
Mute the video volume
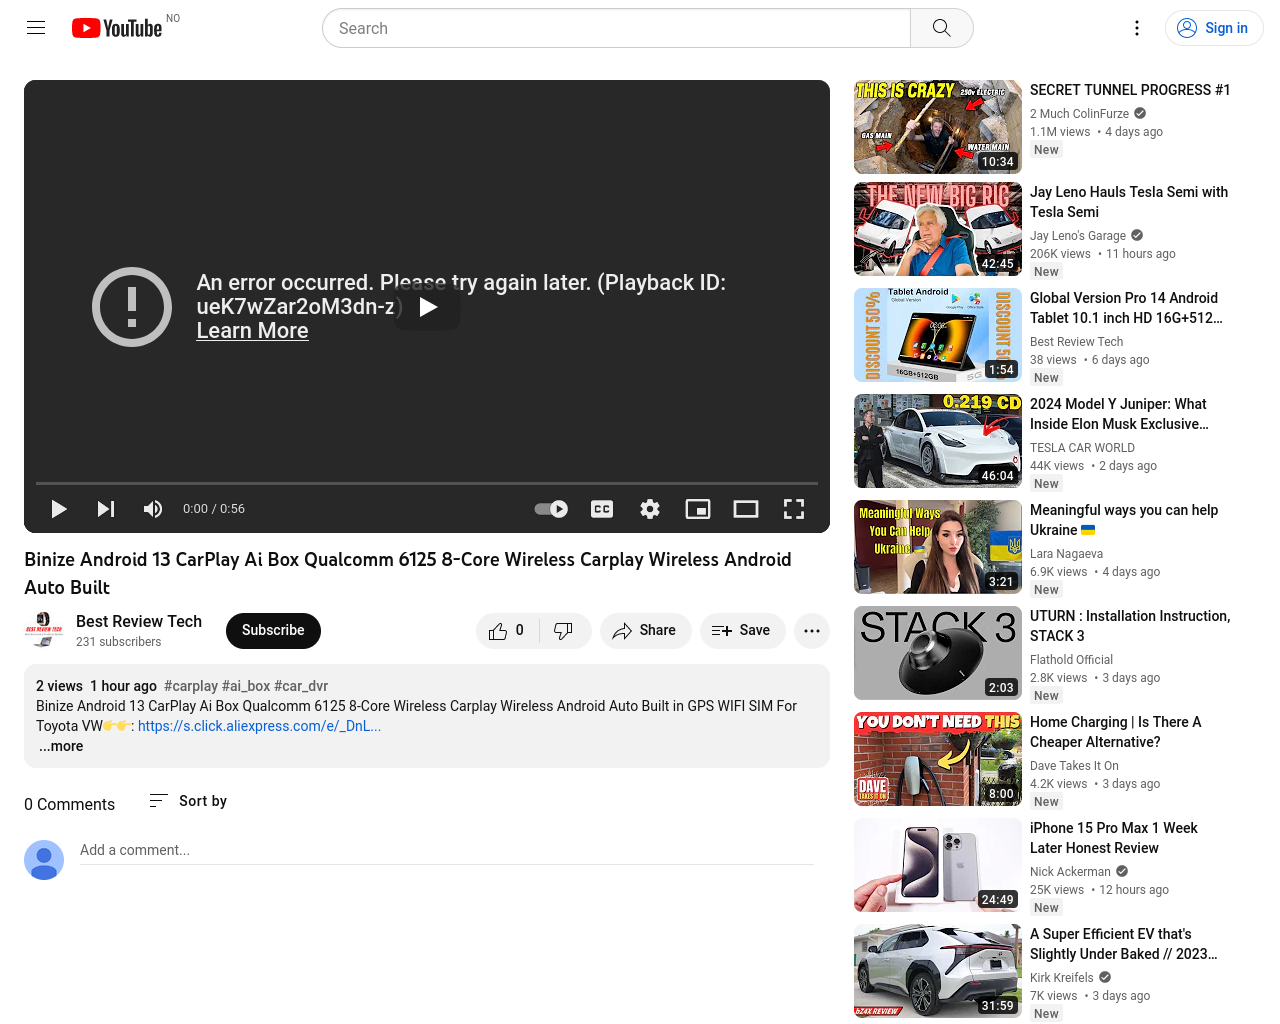153,509
